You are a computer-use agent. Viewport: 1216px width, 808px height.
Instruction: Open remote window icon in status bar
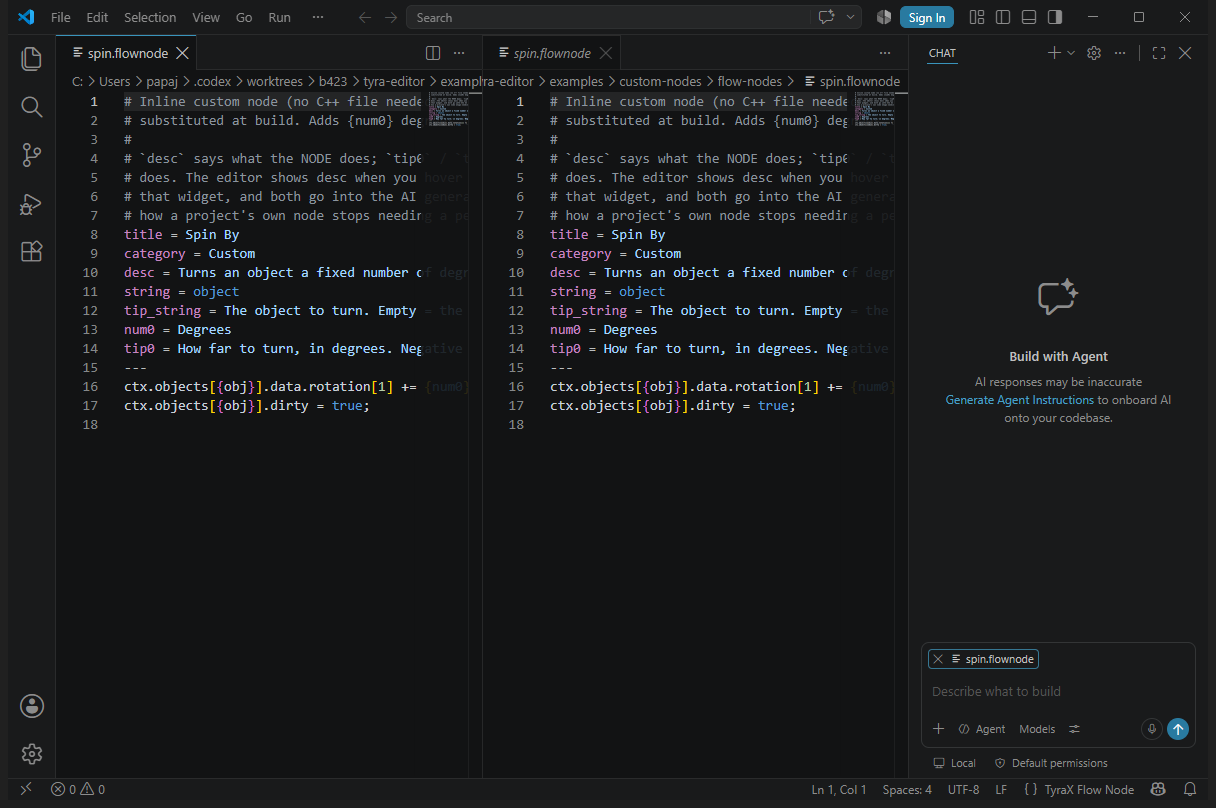(x=26, y=789)
